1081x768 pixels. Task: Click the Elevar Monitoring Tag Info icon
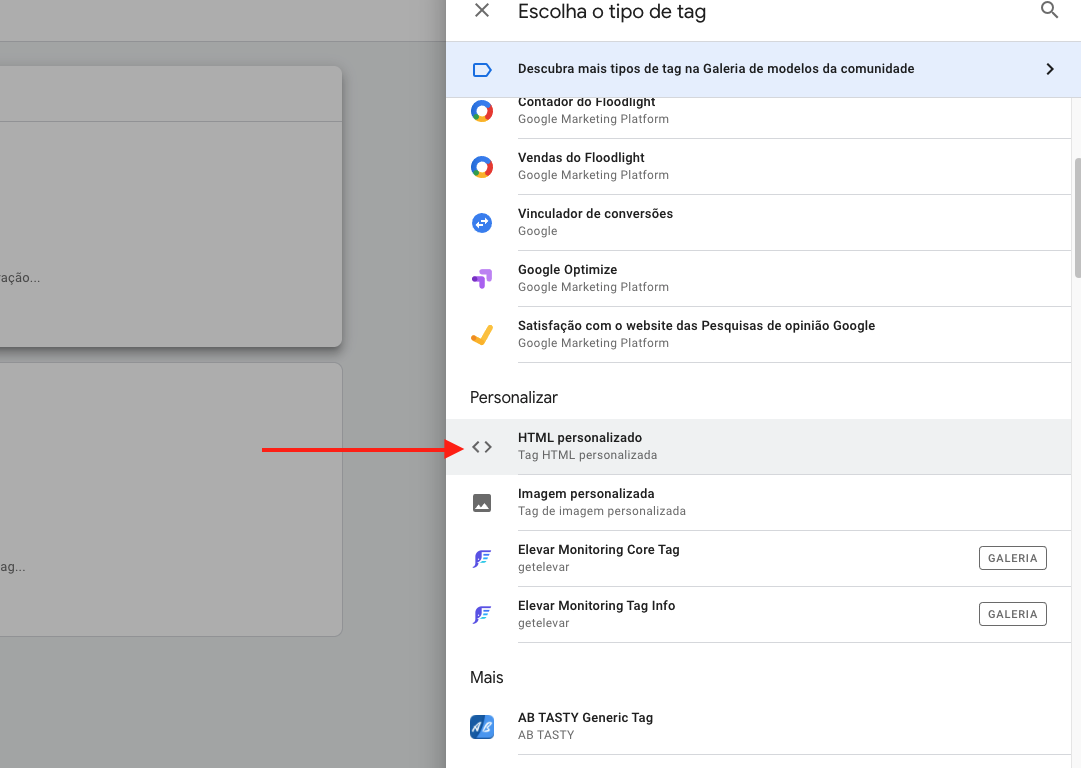(x=482, y=614)
